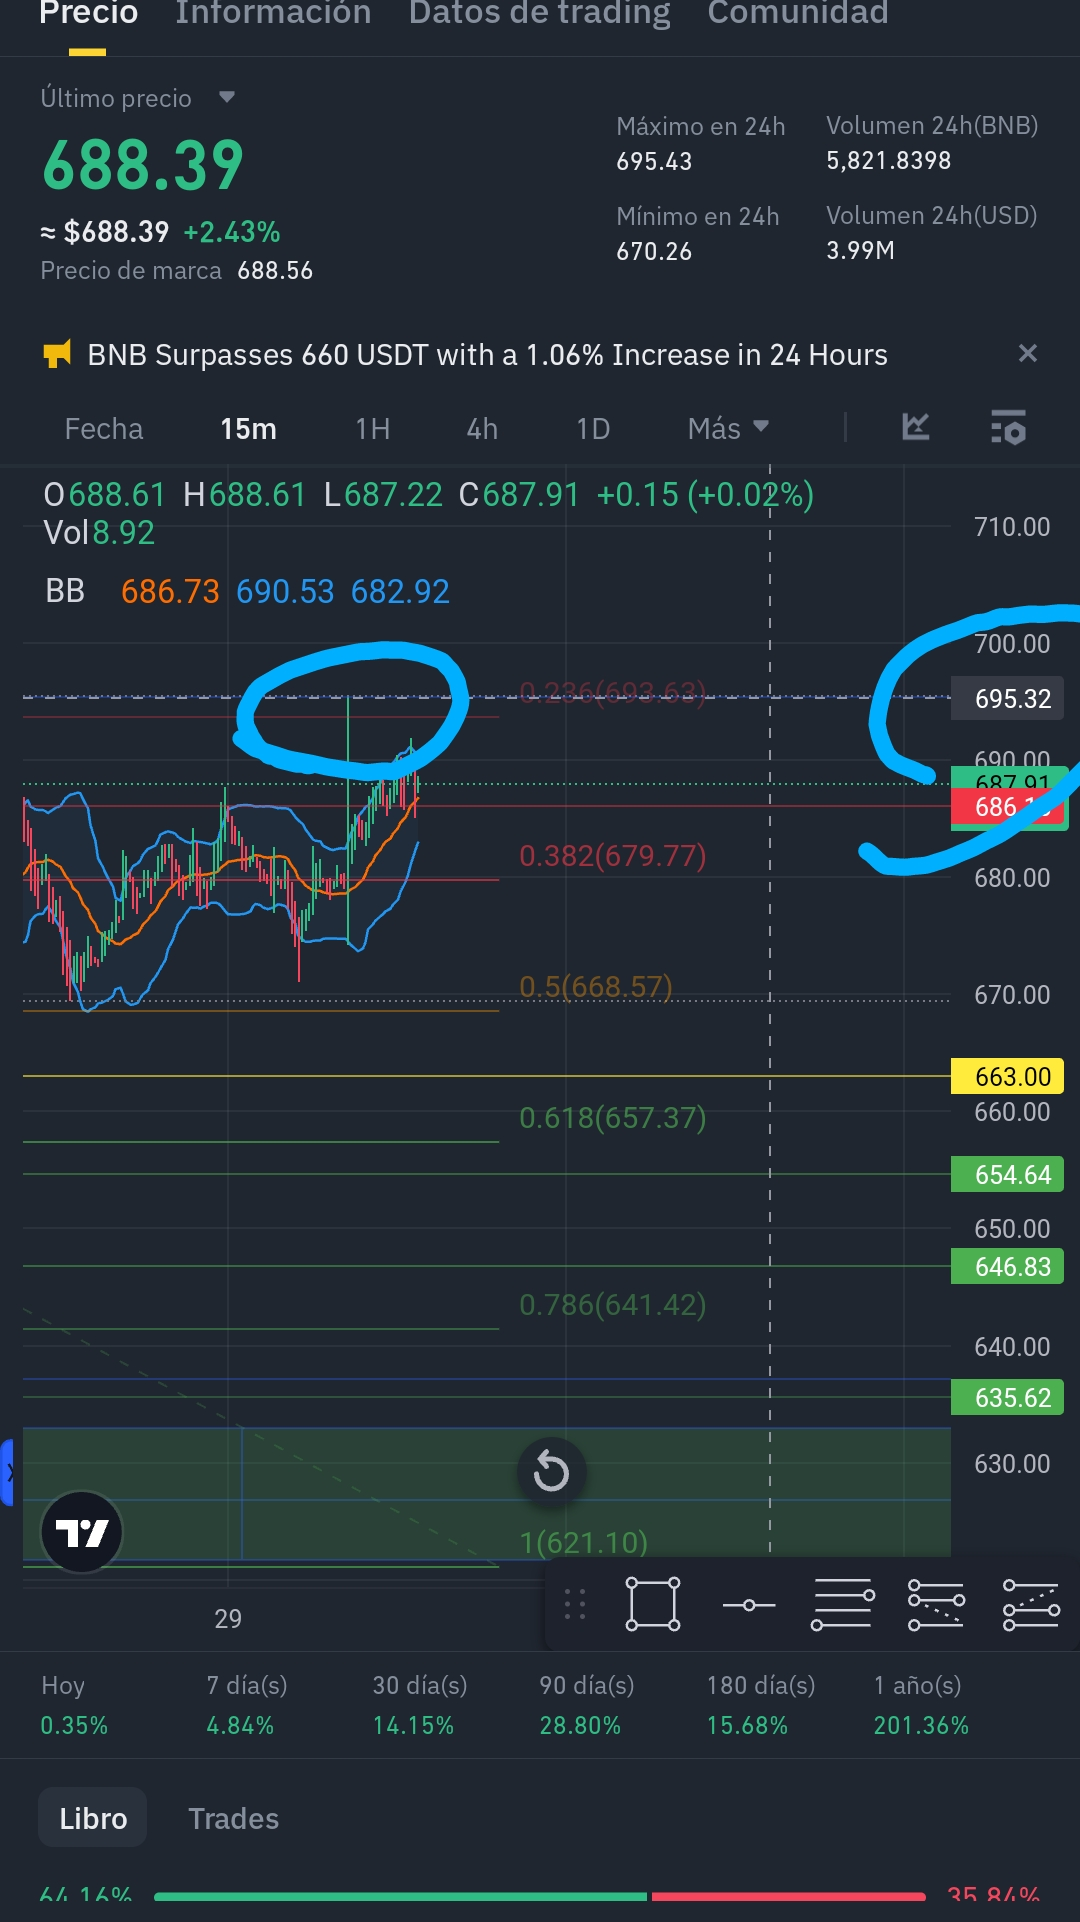Tap the 30 día(s) 14.15% performance

coord(419,1705)
